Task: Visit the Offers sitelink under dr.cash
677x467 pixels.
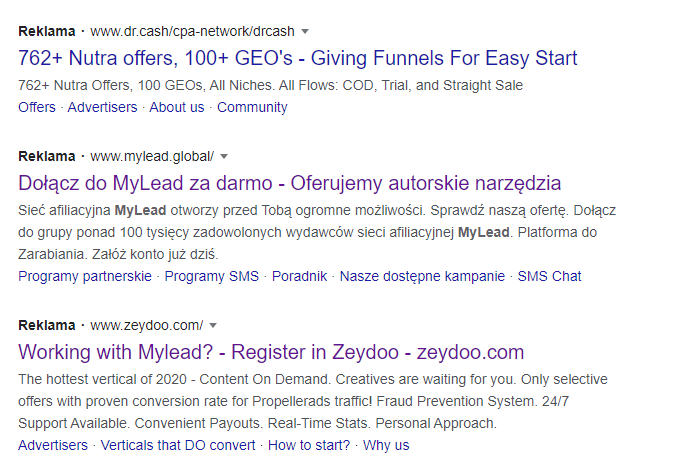Action: point(37,107)
